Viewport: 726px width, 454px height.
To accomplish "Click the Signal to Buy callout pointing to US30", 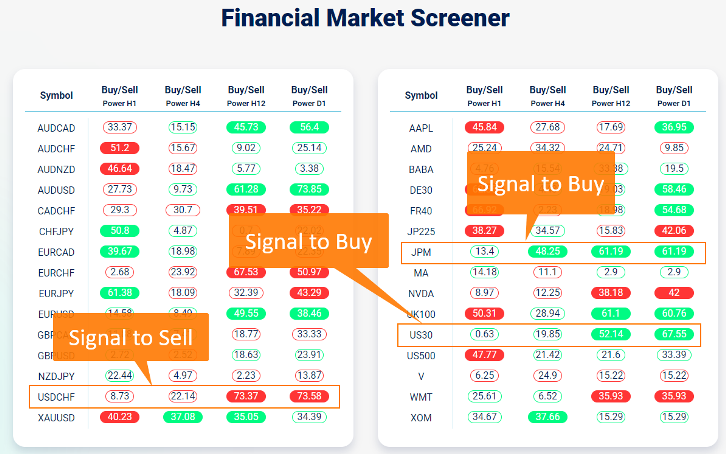I will [x=308, y=241].
